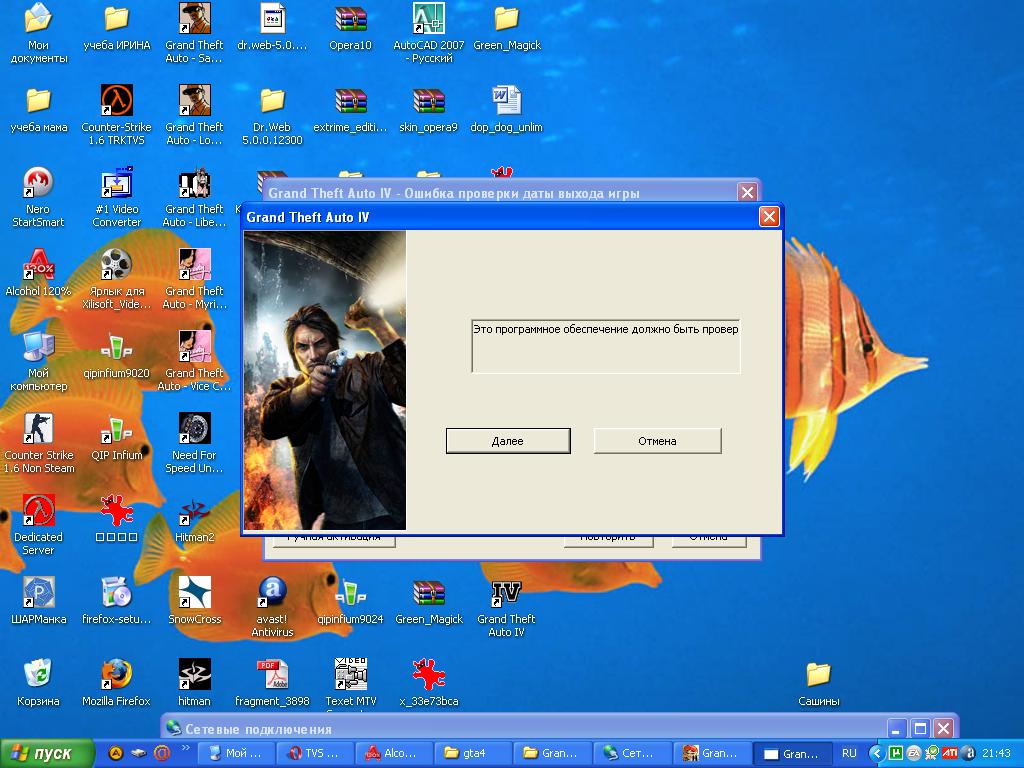Screen dimensions: 1024x768
Task: Open the avast! Antivirus shortcut
Action: (272, 594)
